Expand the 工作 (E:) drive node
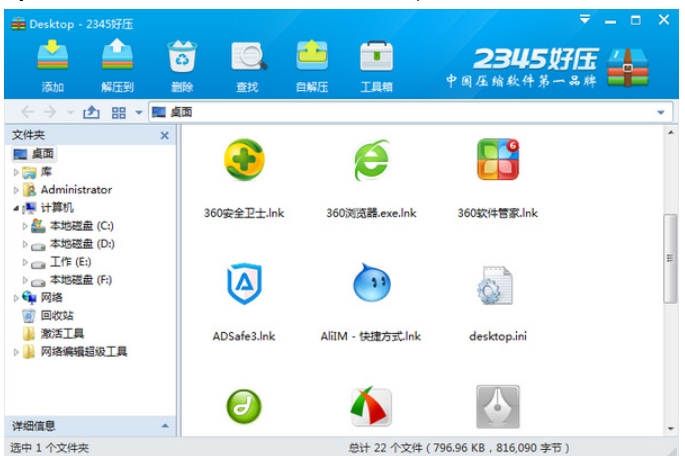Viewport: 685px width, 456px height. [x=25, y=262]
